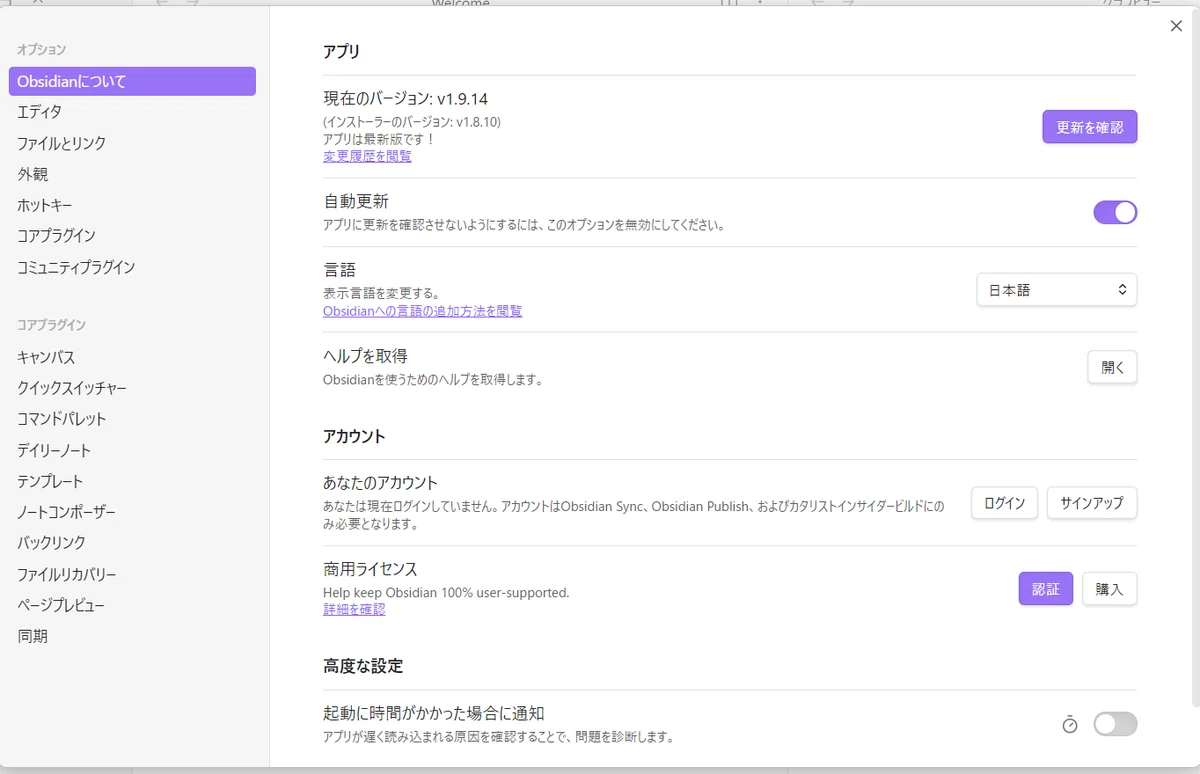1200x774 pixels.
Task: Click the stopwatch icon beside startup notification
Action: 1069,724
